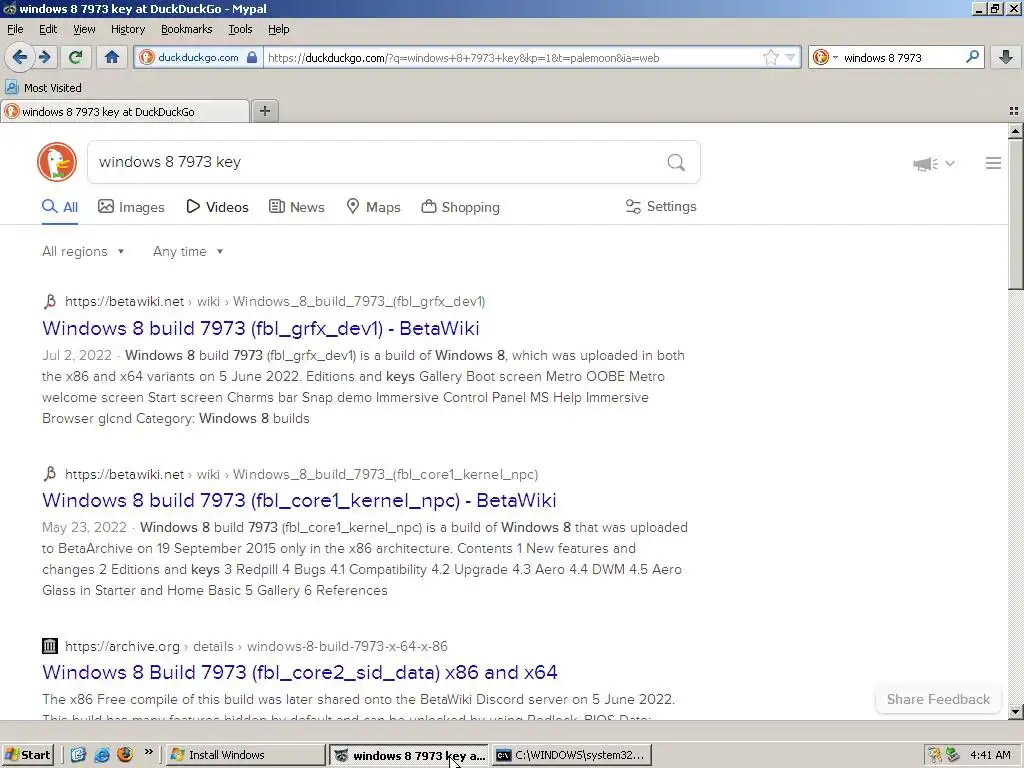Open the Home page icon
This screenshot has width=1024, height=768.
pos(112,57)
